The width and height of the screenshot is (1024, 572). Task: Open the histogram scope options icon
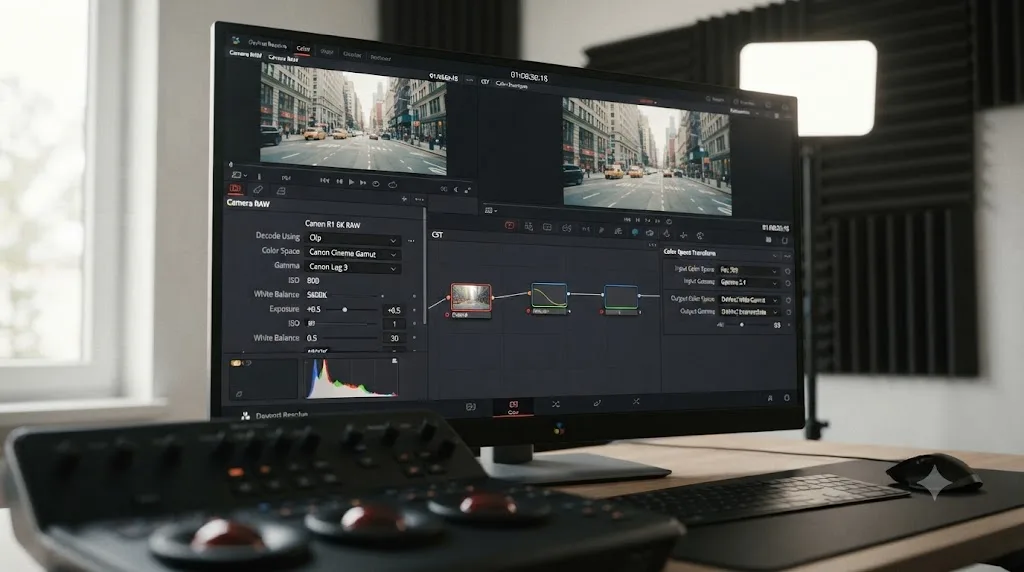(x=394, y=361)
